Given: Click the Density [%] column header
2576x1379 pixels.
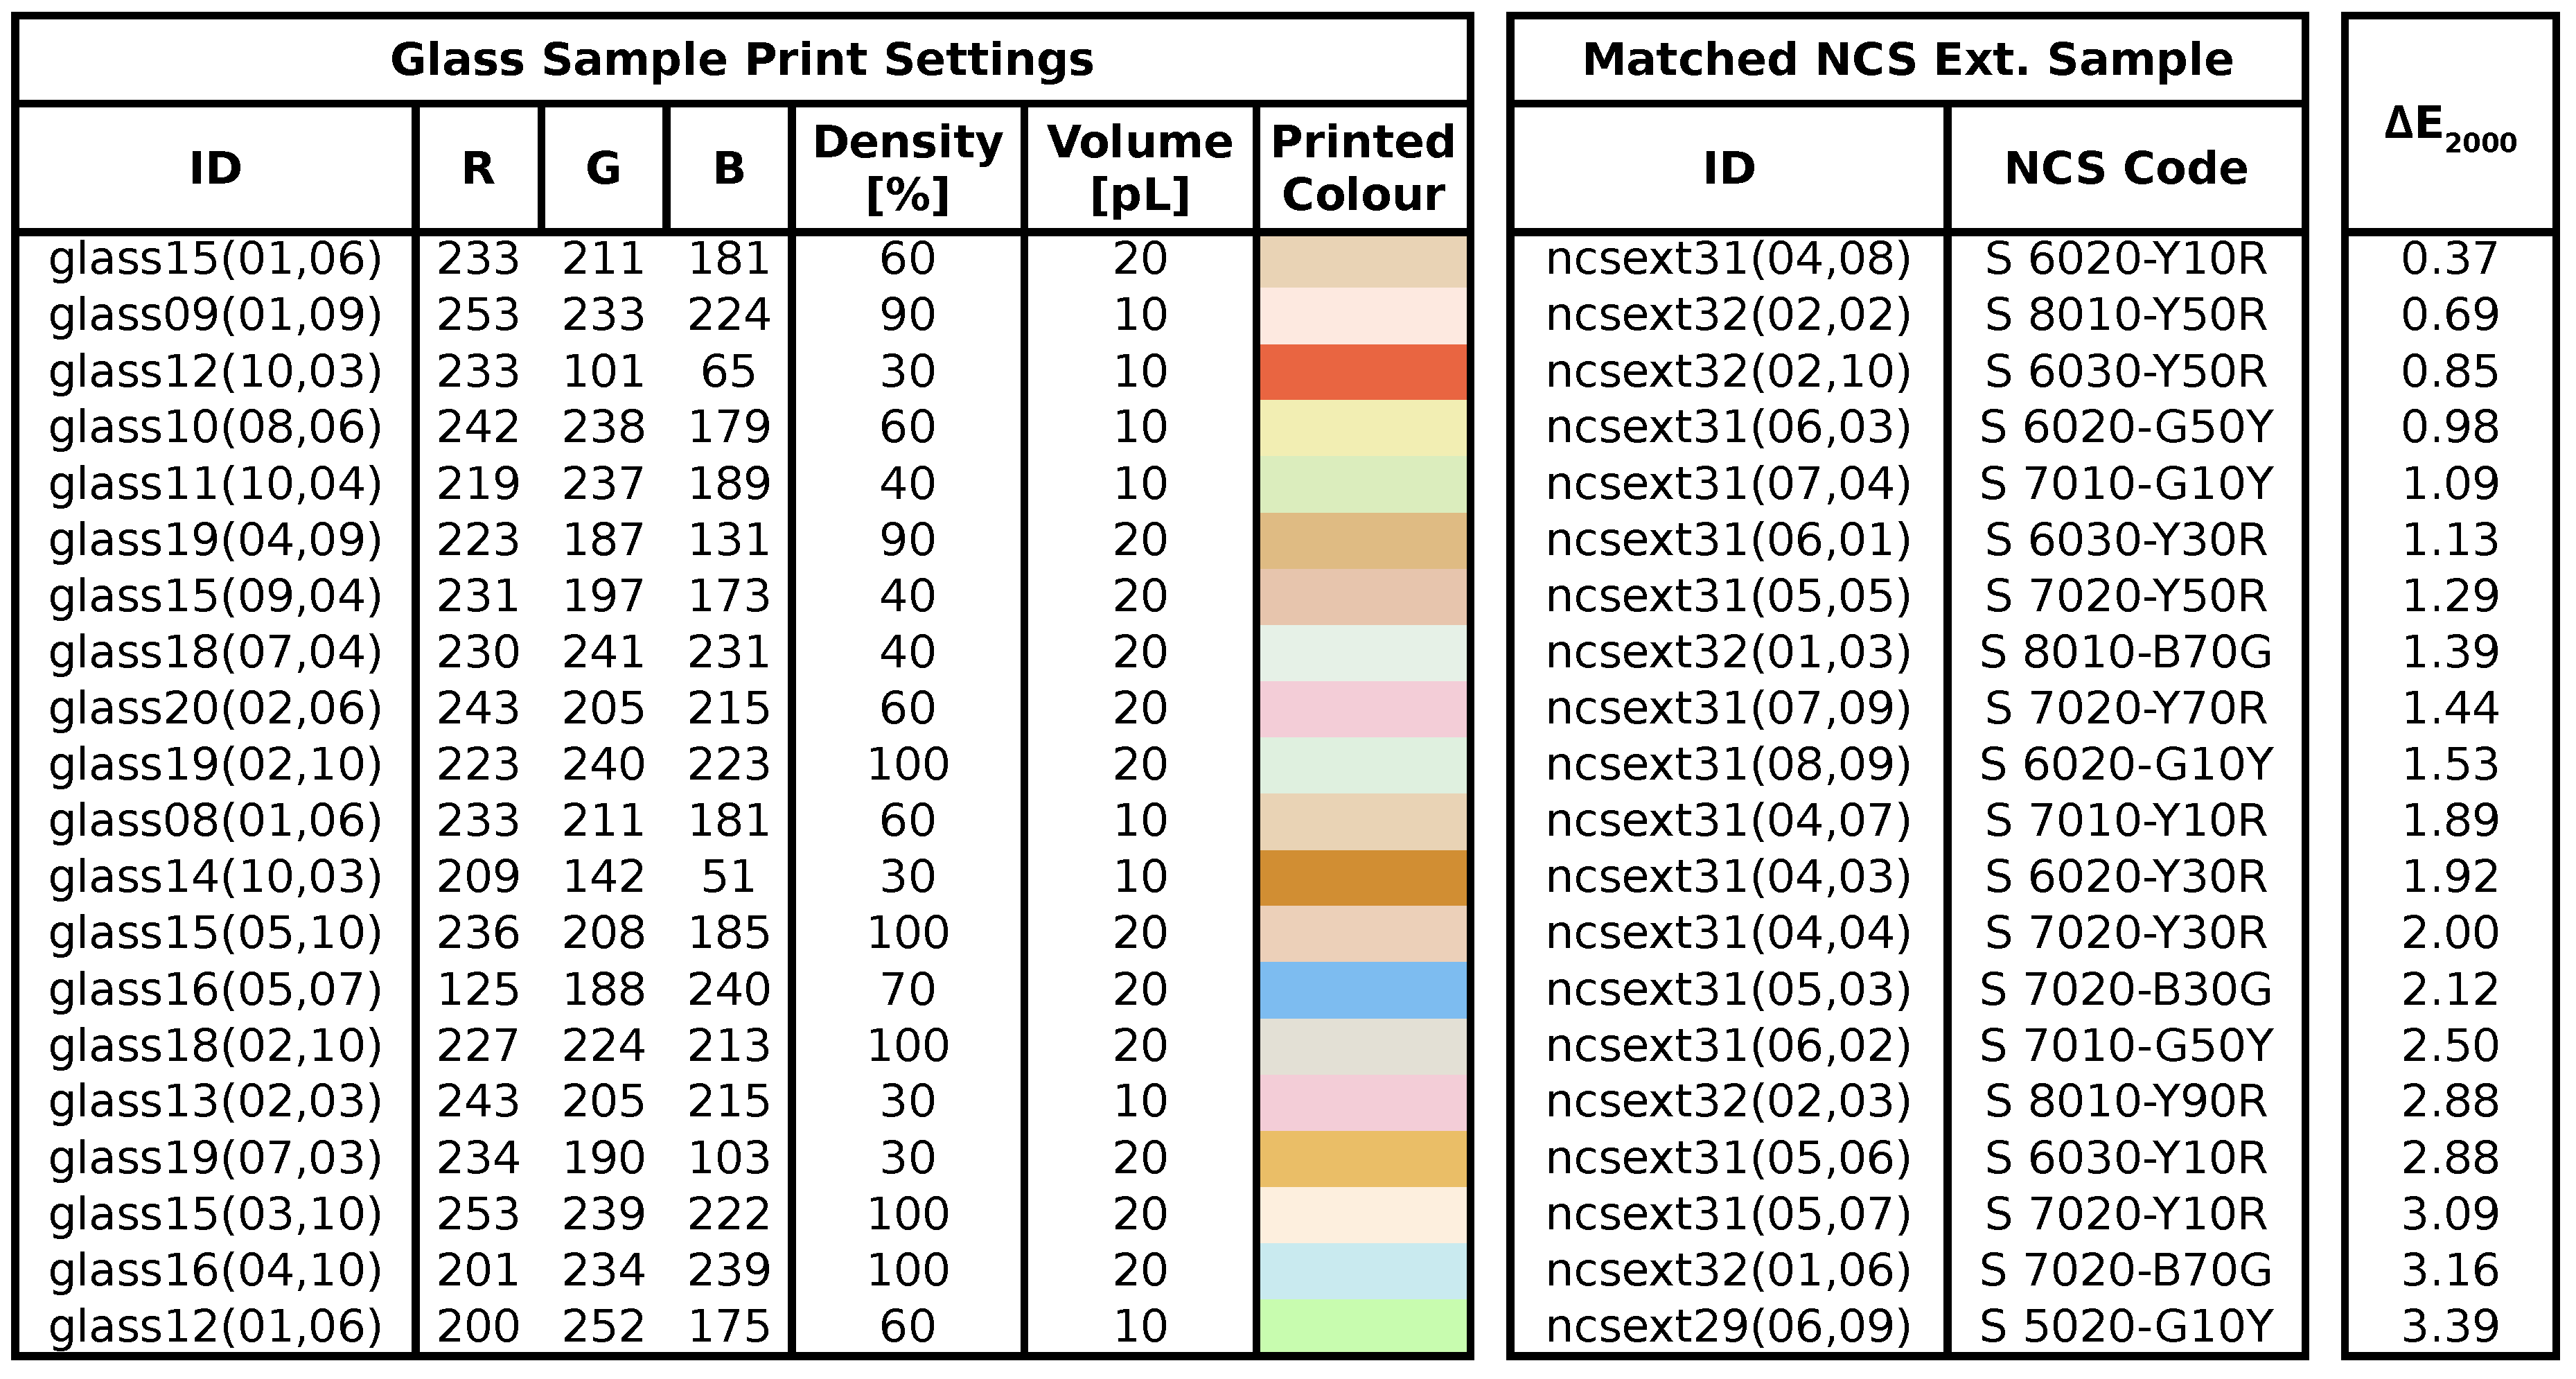Looking at the screenshot, I should (907, 168).
